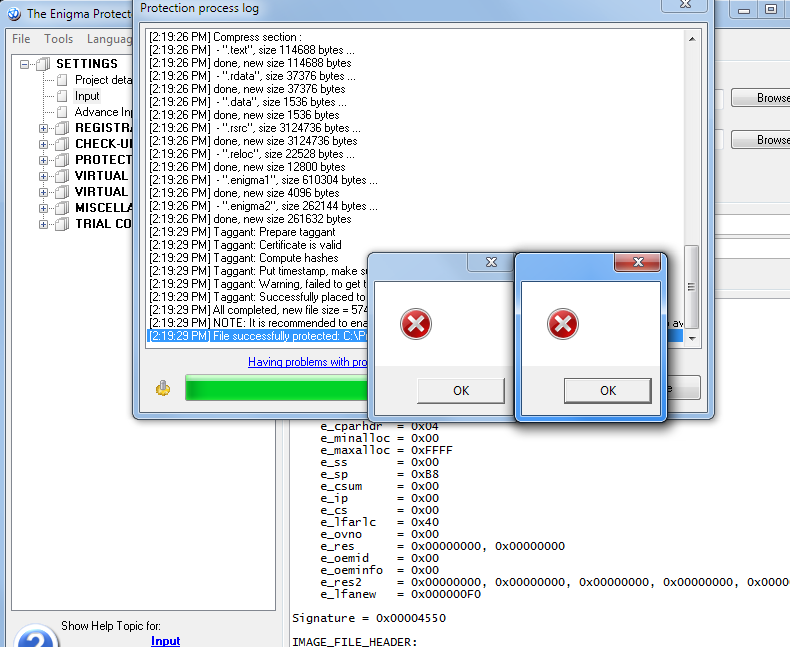
Task: Click the red error icon in left dialog
Action: pos(416,324)
